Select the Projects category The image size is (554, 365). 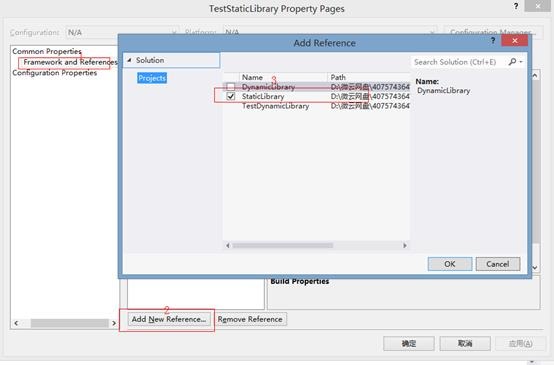152,78
